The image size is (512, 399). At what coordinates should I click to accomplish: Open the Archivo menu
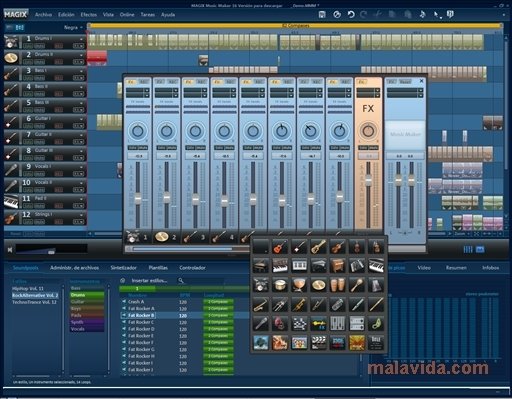pos(43,15)
